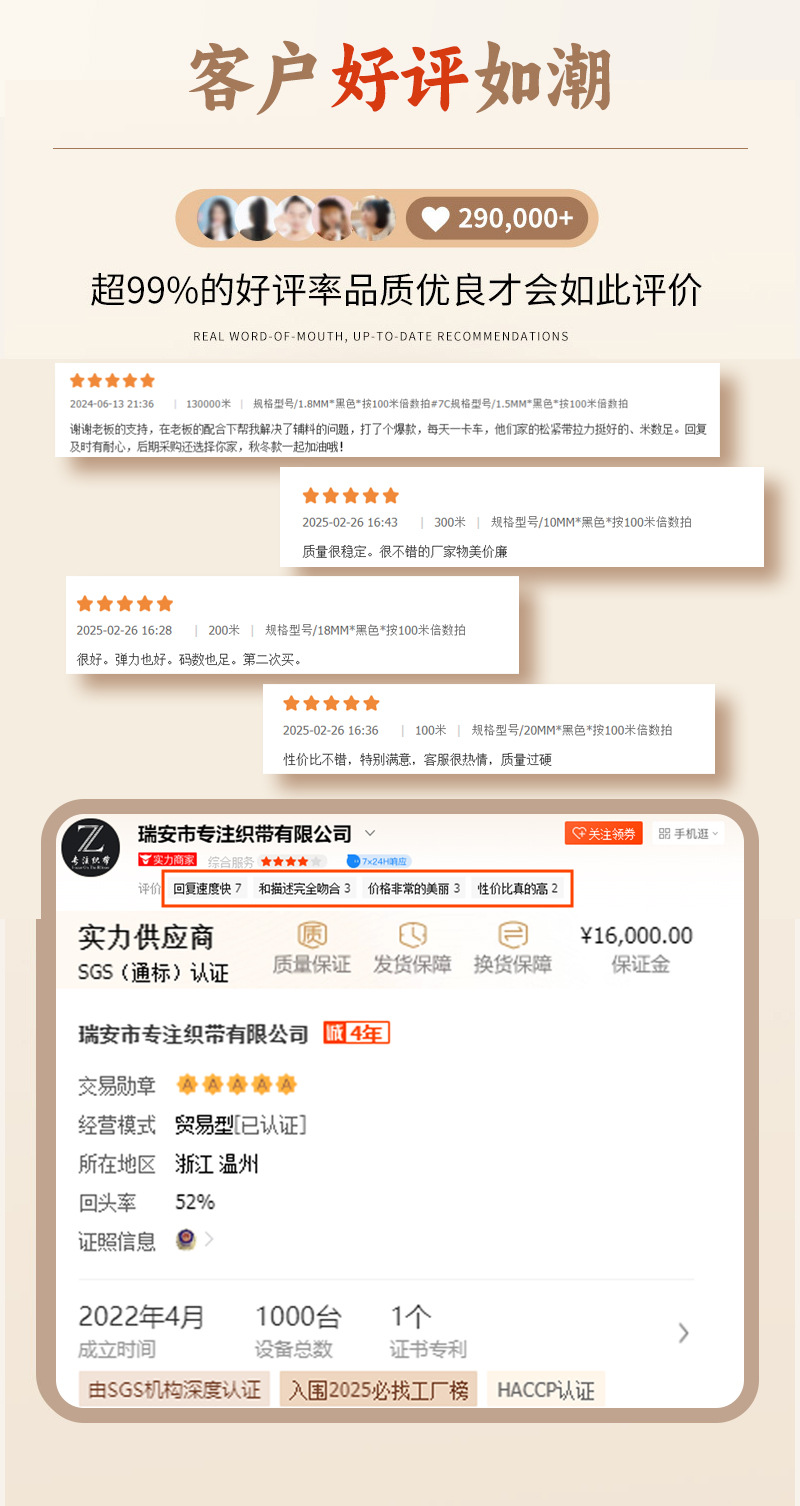Expand dropdown chevron beside company name
Image resolution: width=800 pixels, height=1506 pixels.
[x=370, y=833]
